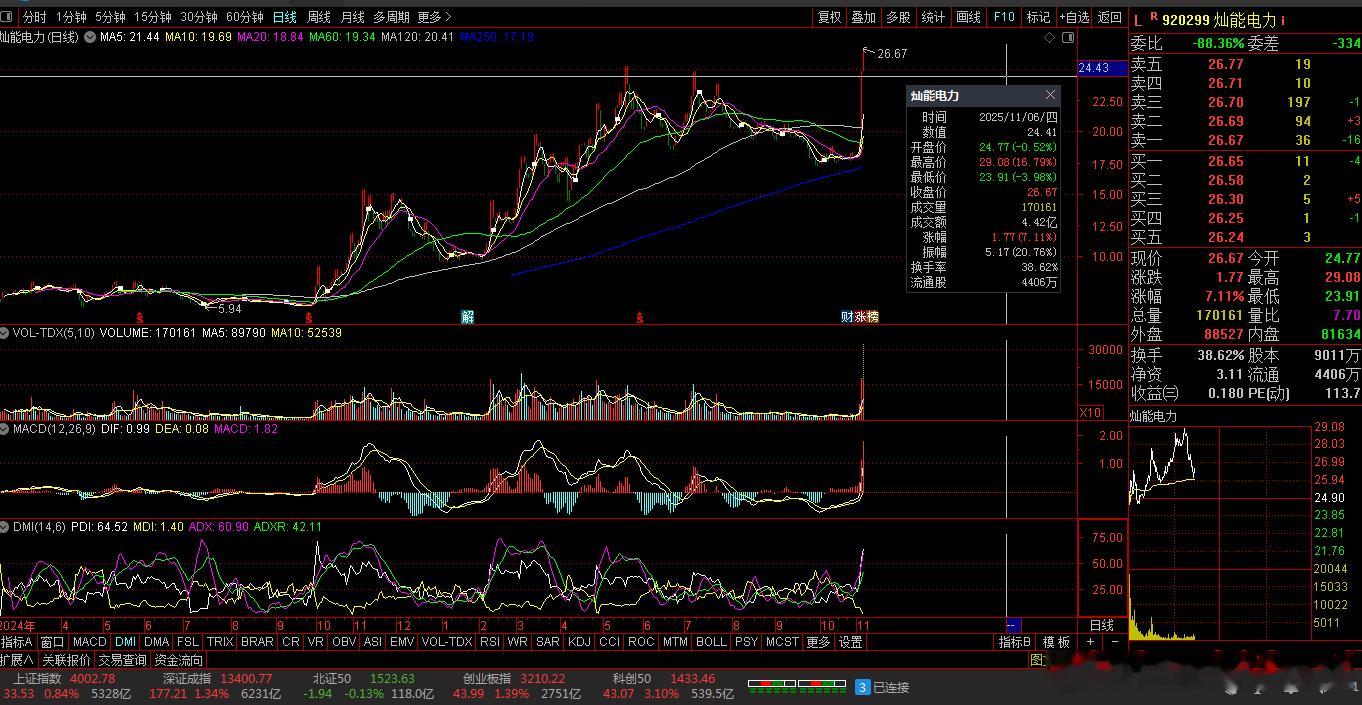The height and width of the screenshot is (705, 1362).
Task: Open indicator 设置 settings
Action: pyautogui.click(x=851, y=642)
